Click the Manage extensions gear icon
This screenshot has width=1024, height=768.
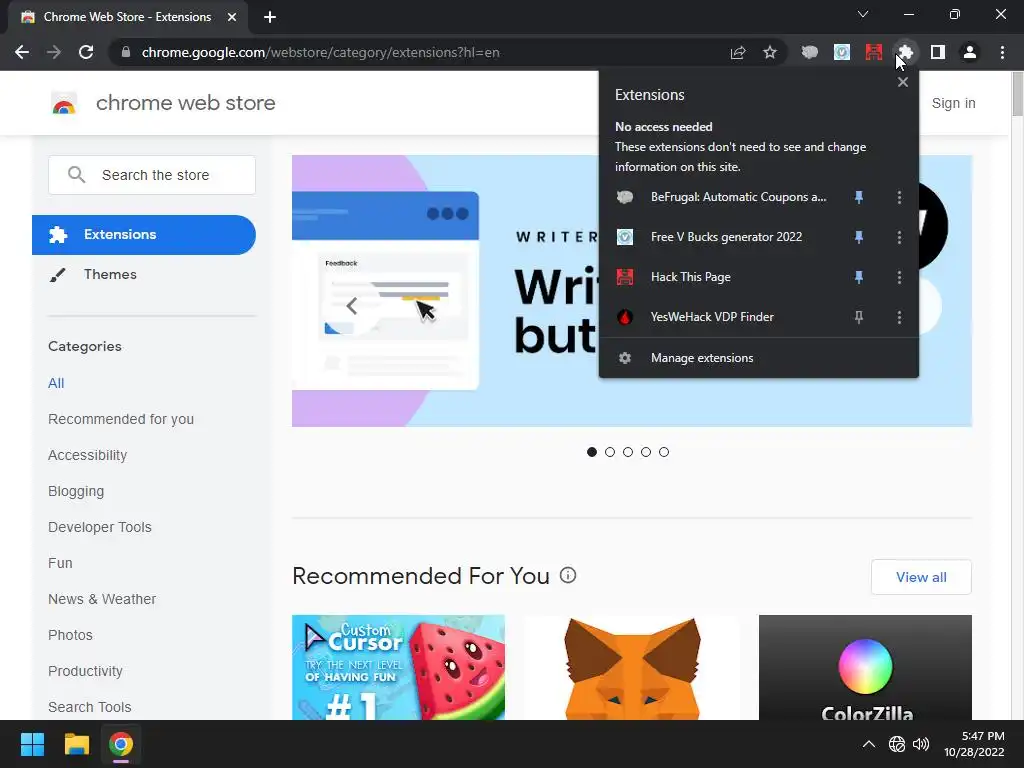point(625,358)
